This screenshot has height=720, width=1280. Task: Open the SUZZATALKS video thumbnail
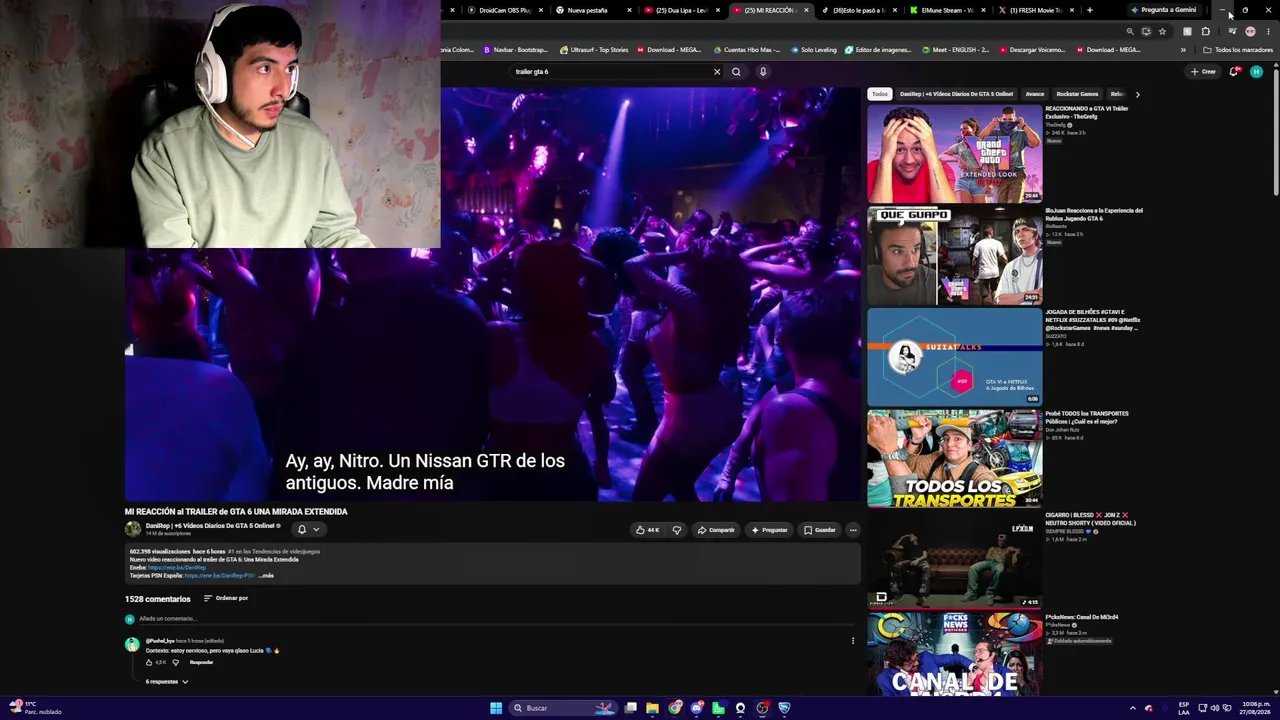point(954,356)
